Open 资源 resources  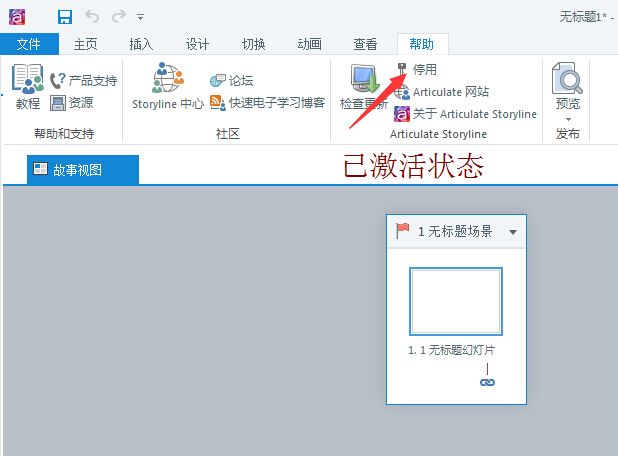(72, 103)
